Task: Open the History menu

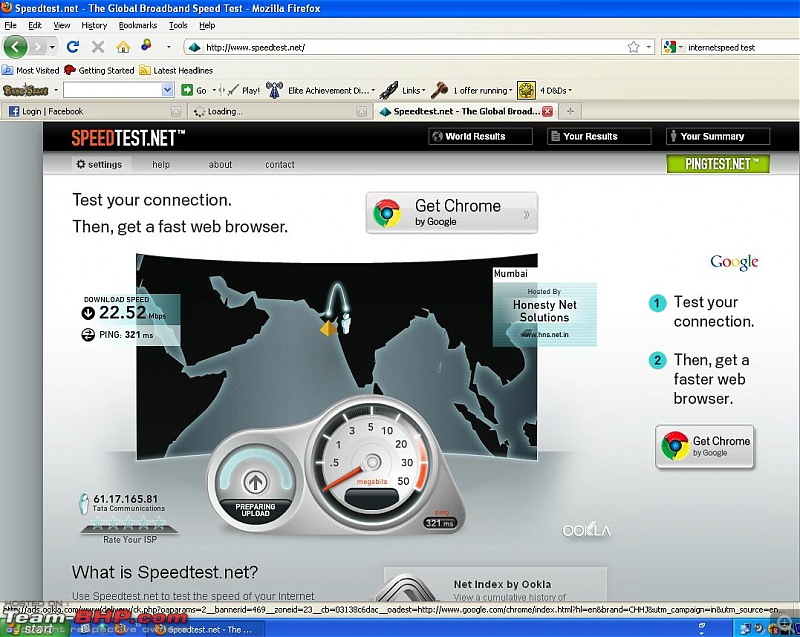Action: pos(94,25)
